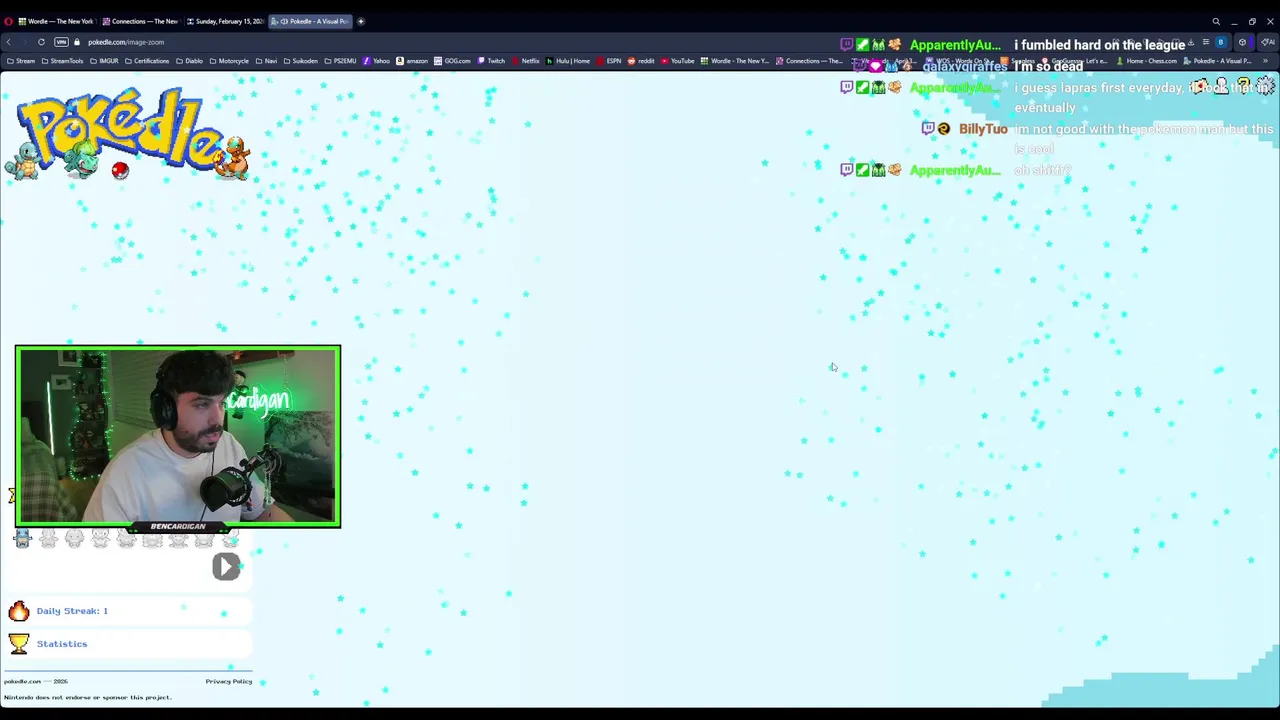Screen dimensions: 1280x720
Task: Open the Stream bookmarks folder
Action: [x=21, y=61]
